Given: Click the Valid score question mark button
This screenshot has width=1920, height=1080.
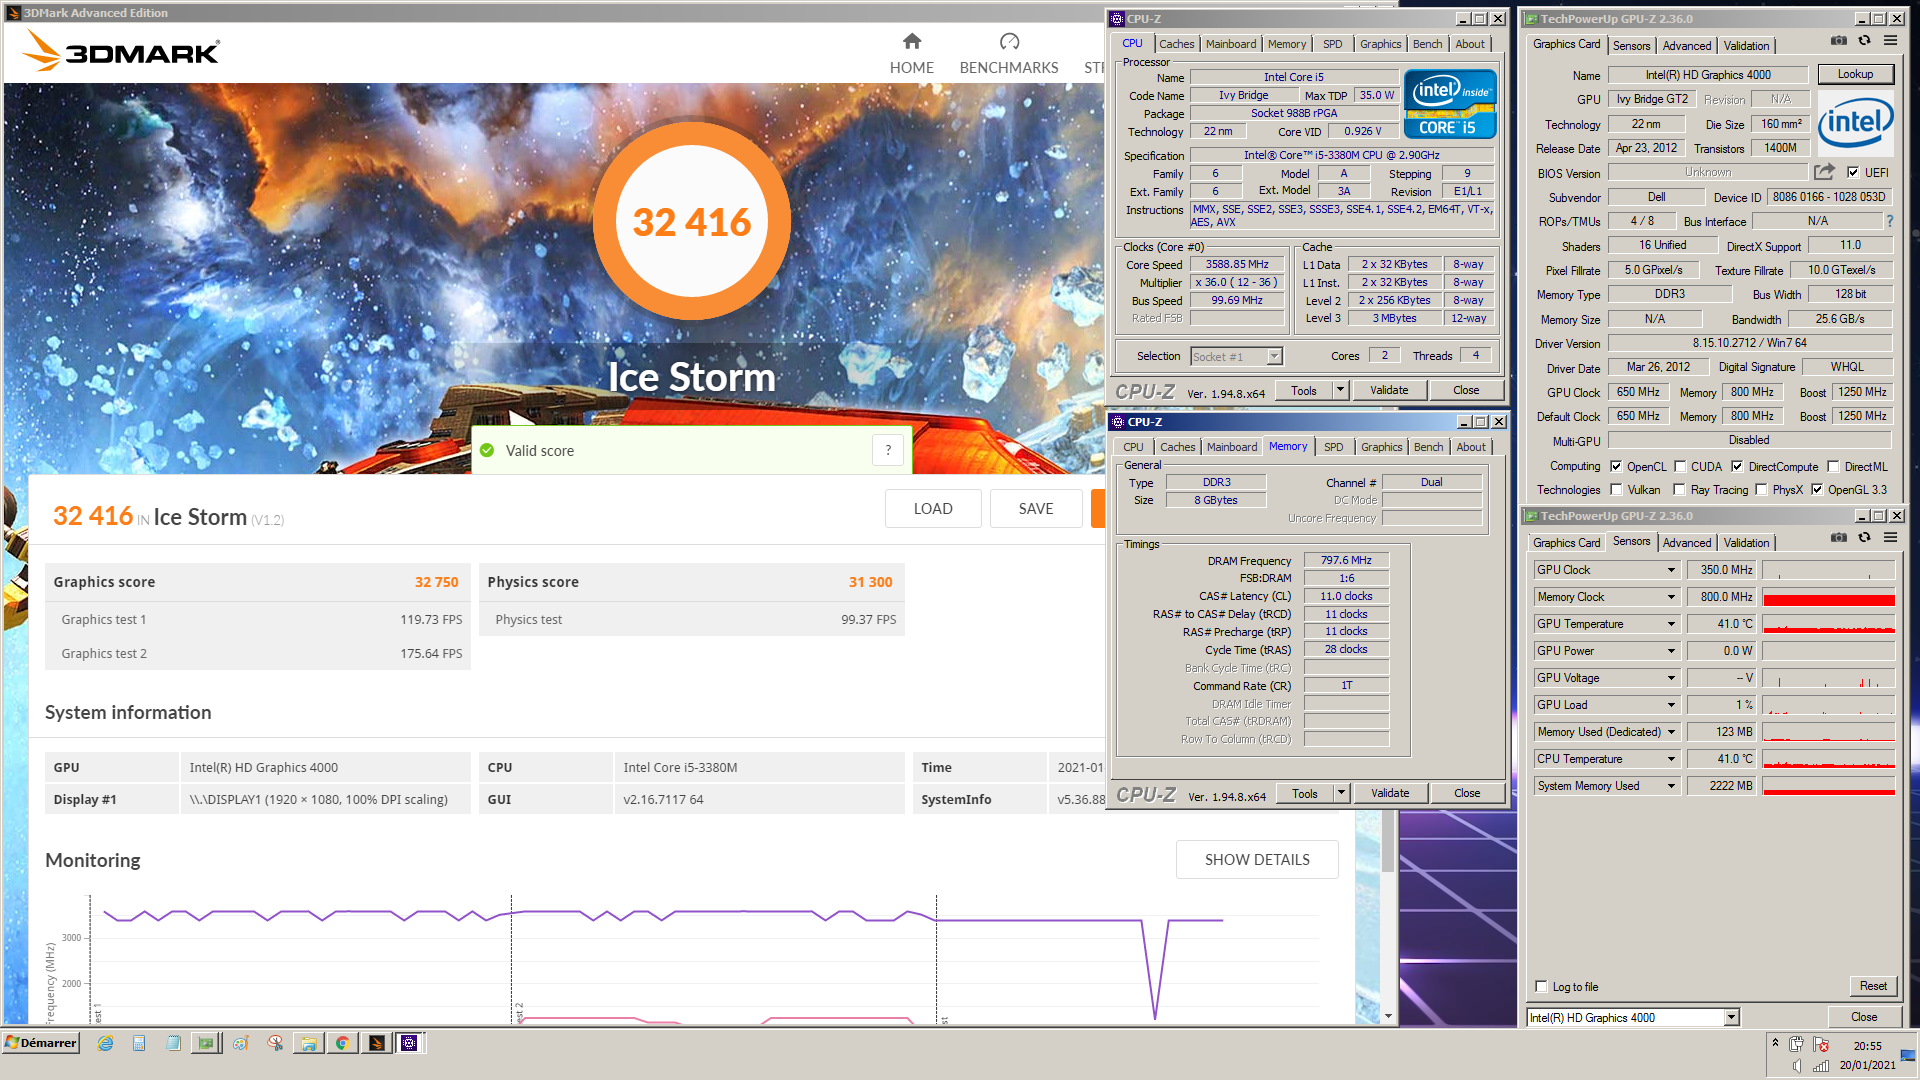Looking at the screenshot, I should click(x=888, y=451).
